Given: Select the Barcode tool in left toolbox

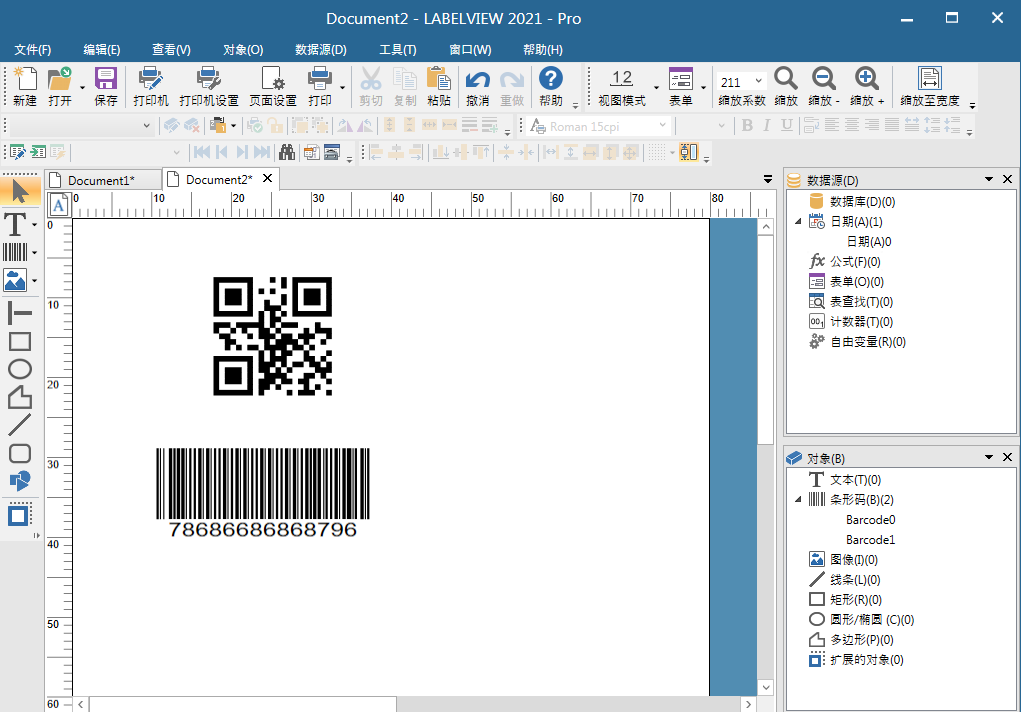Looking at the screenshot, I should (16, 252).
